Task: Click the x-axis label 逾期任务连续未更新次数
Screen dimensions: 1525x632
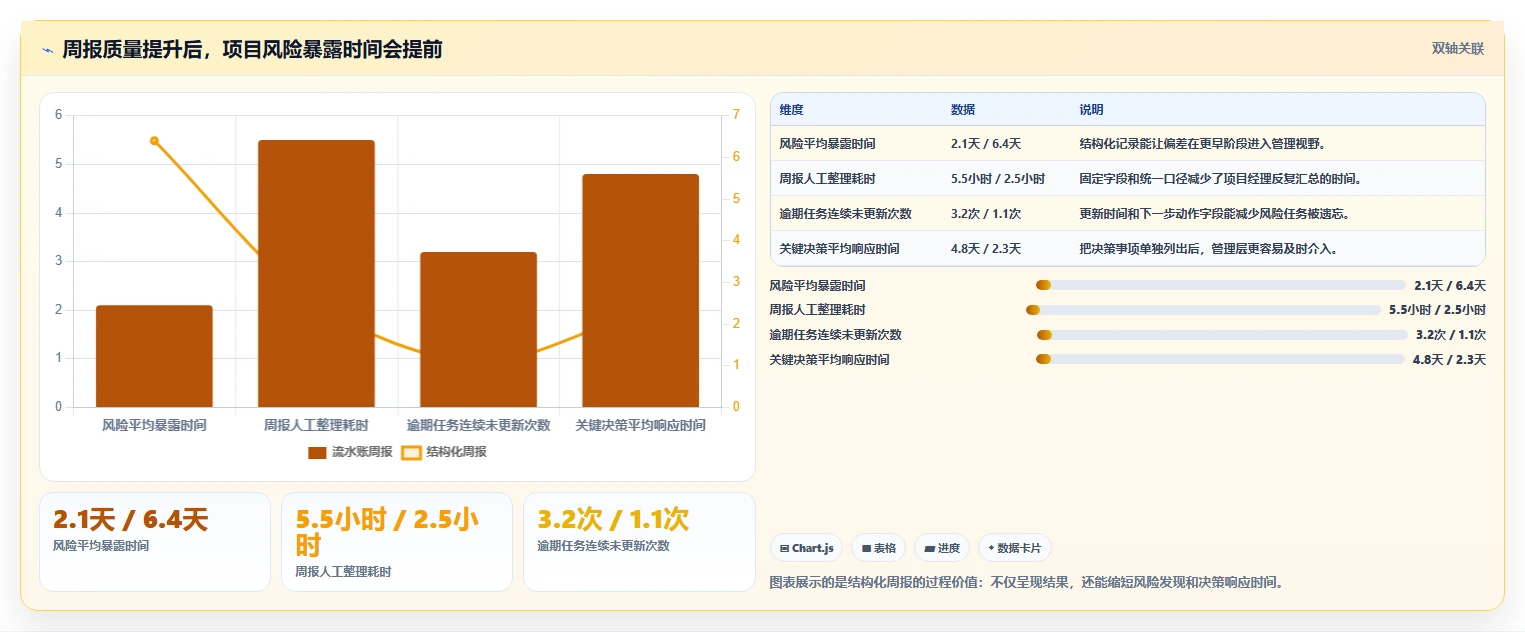Action: coord(478,425)
